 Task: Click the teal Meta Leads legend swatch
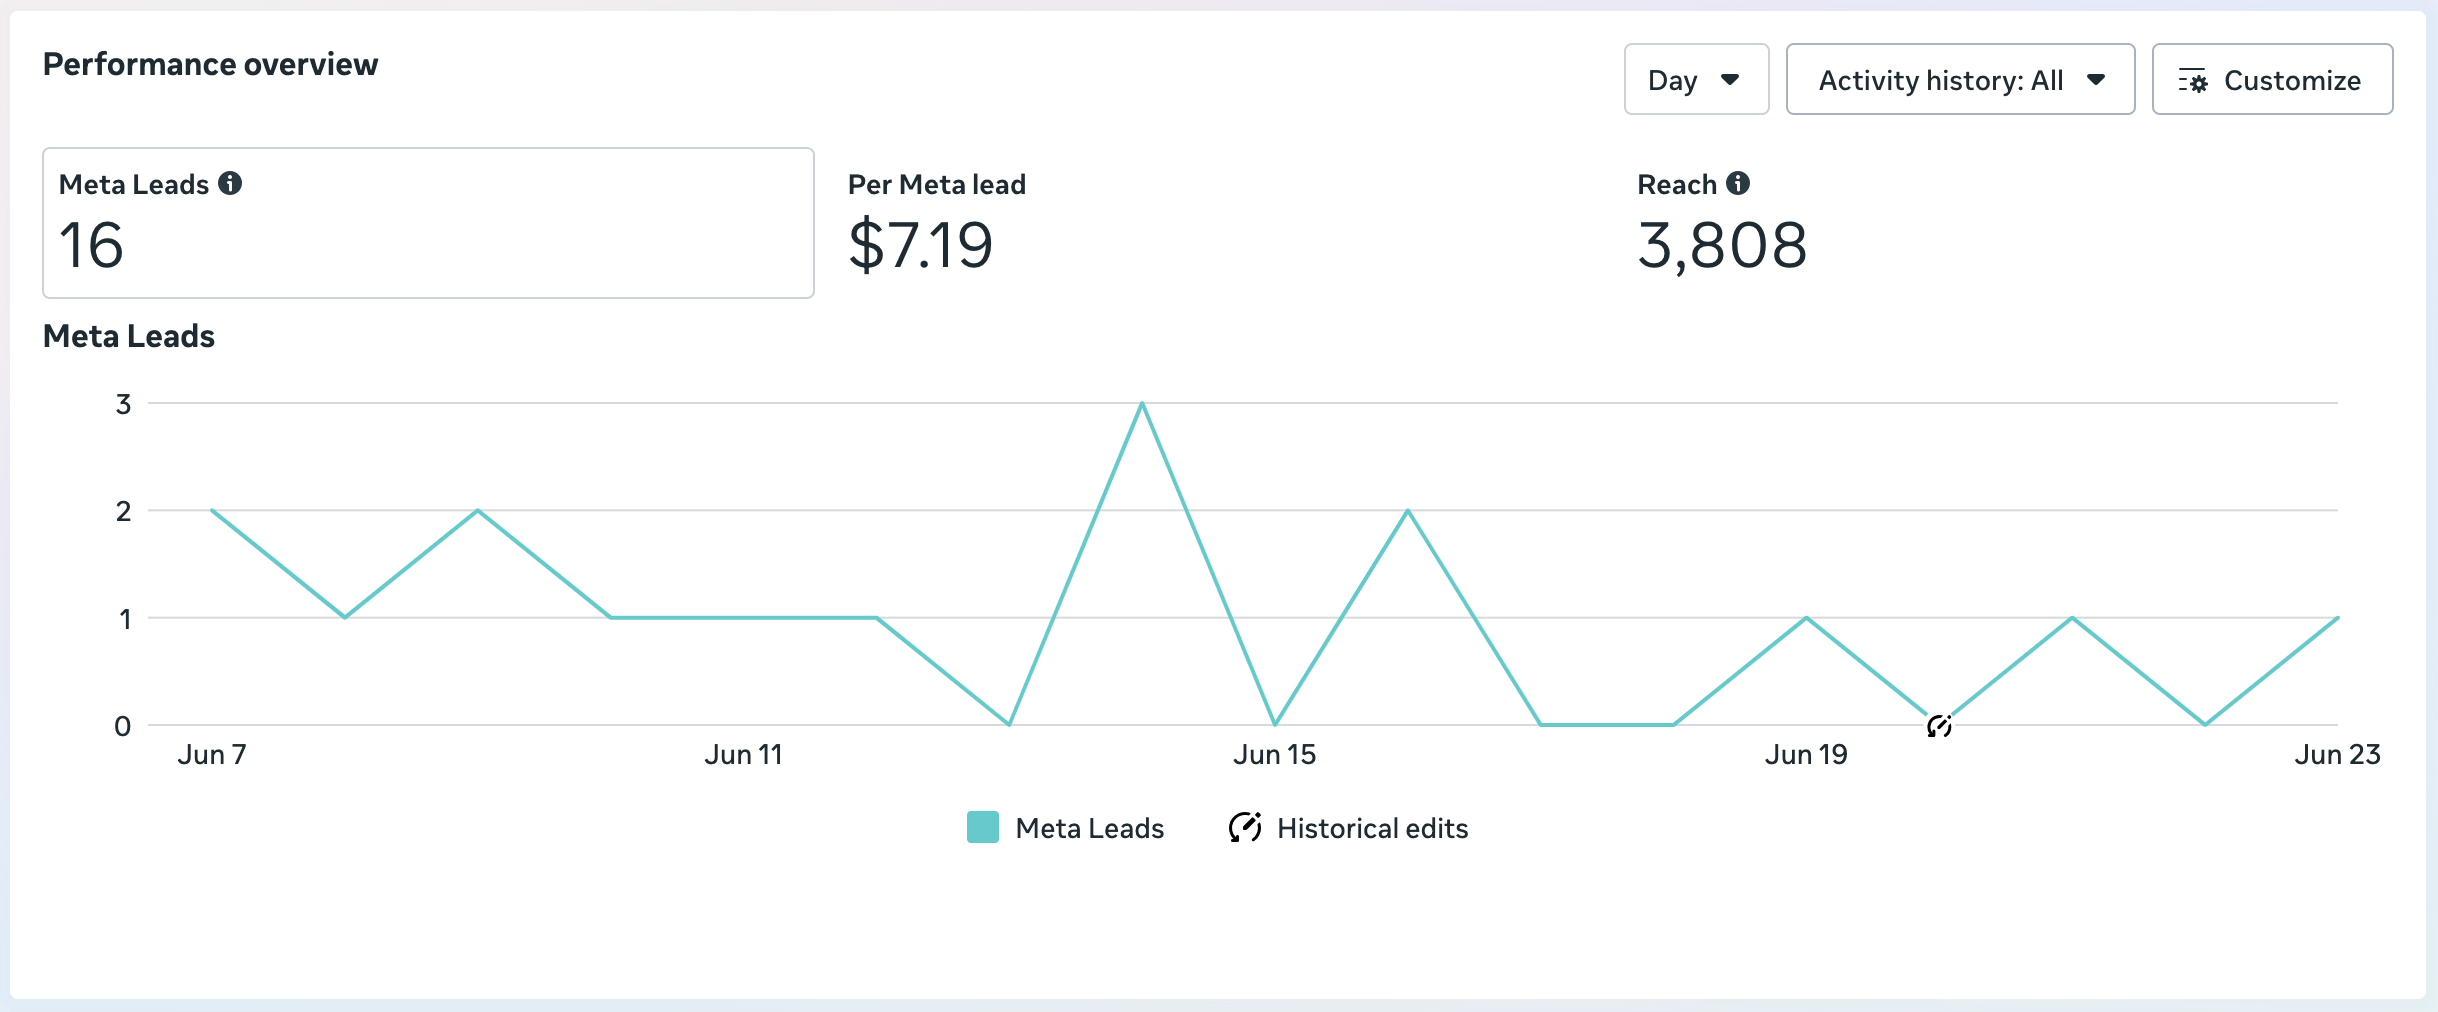(x=983, y=827)
